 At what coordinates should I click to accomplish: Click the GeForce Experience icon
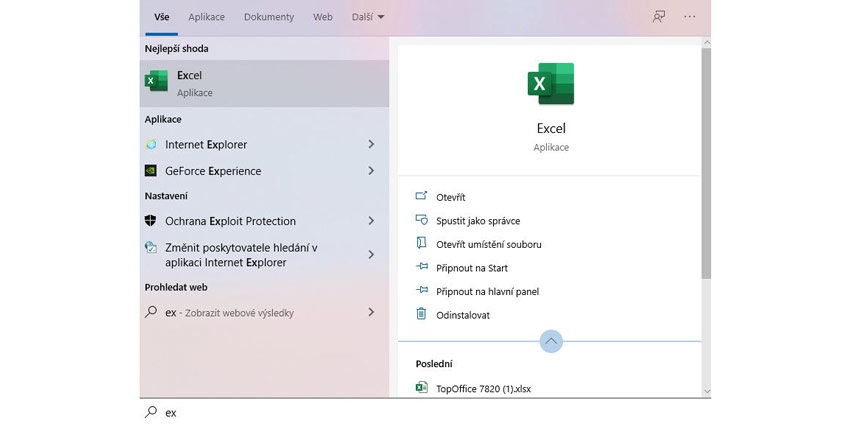(x=151, y=171)
